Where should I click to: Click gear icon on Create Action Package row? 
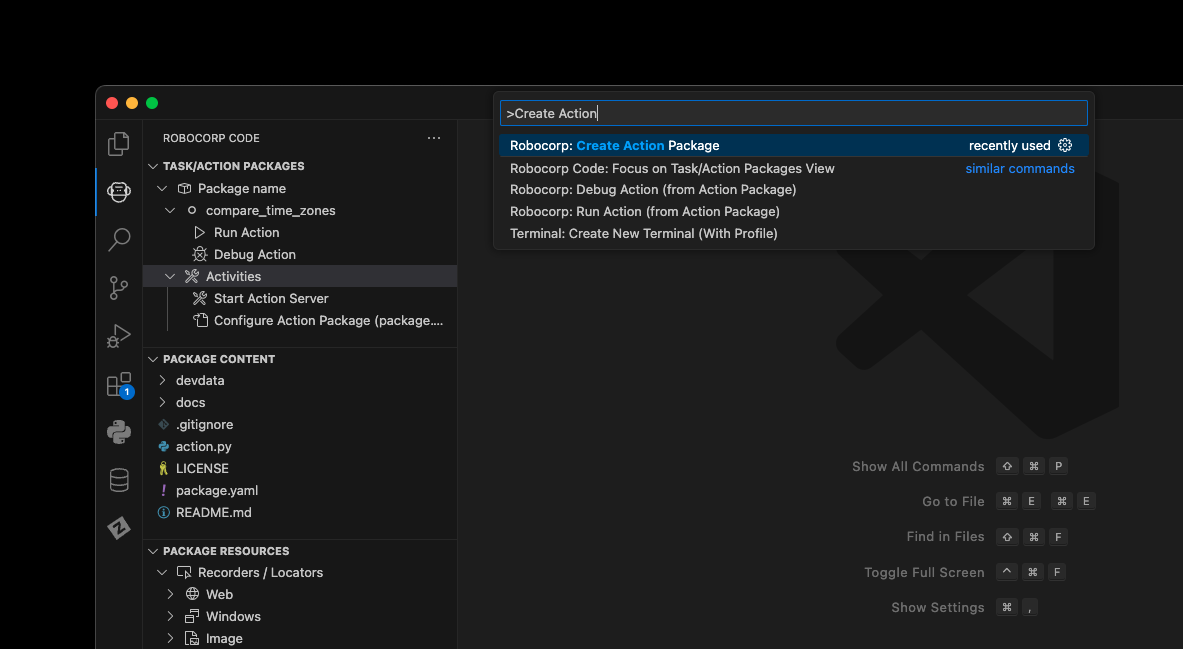(1065, 145)
